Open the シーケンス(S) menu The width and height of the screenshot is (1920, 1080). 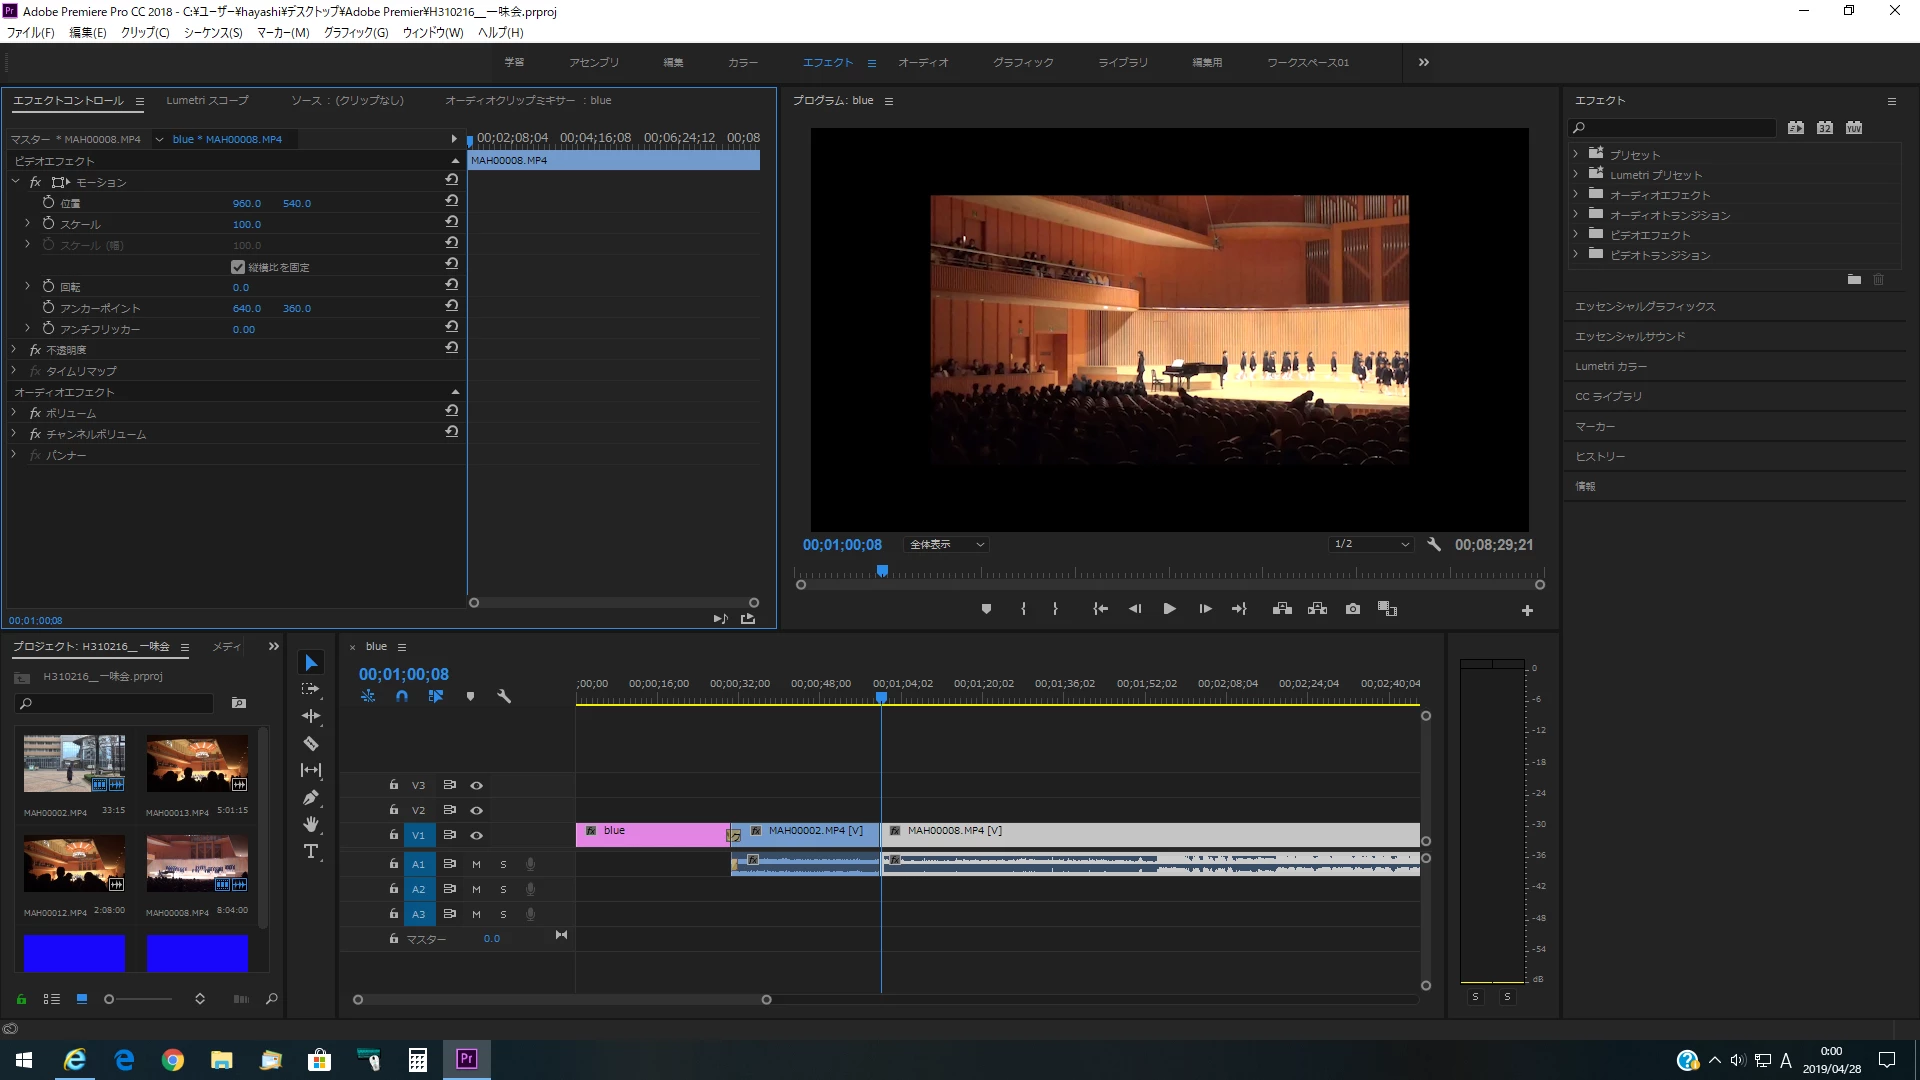[x=212, y=32]
